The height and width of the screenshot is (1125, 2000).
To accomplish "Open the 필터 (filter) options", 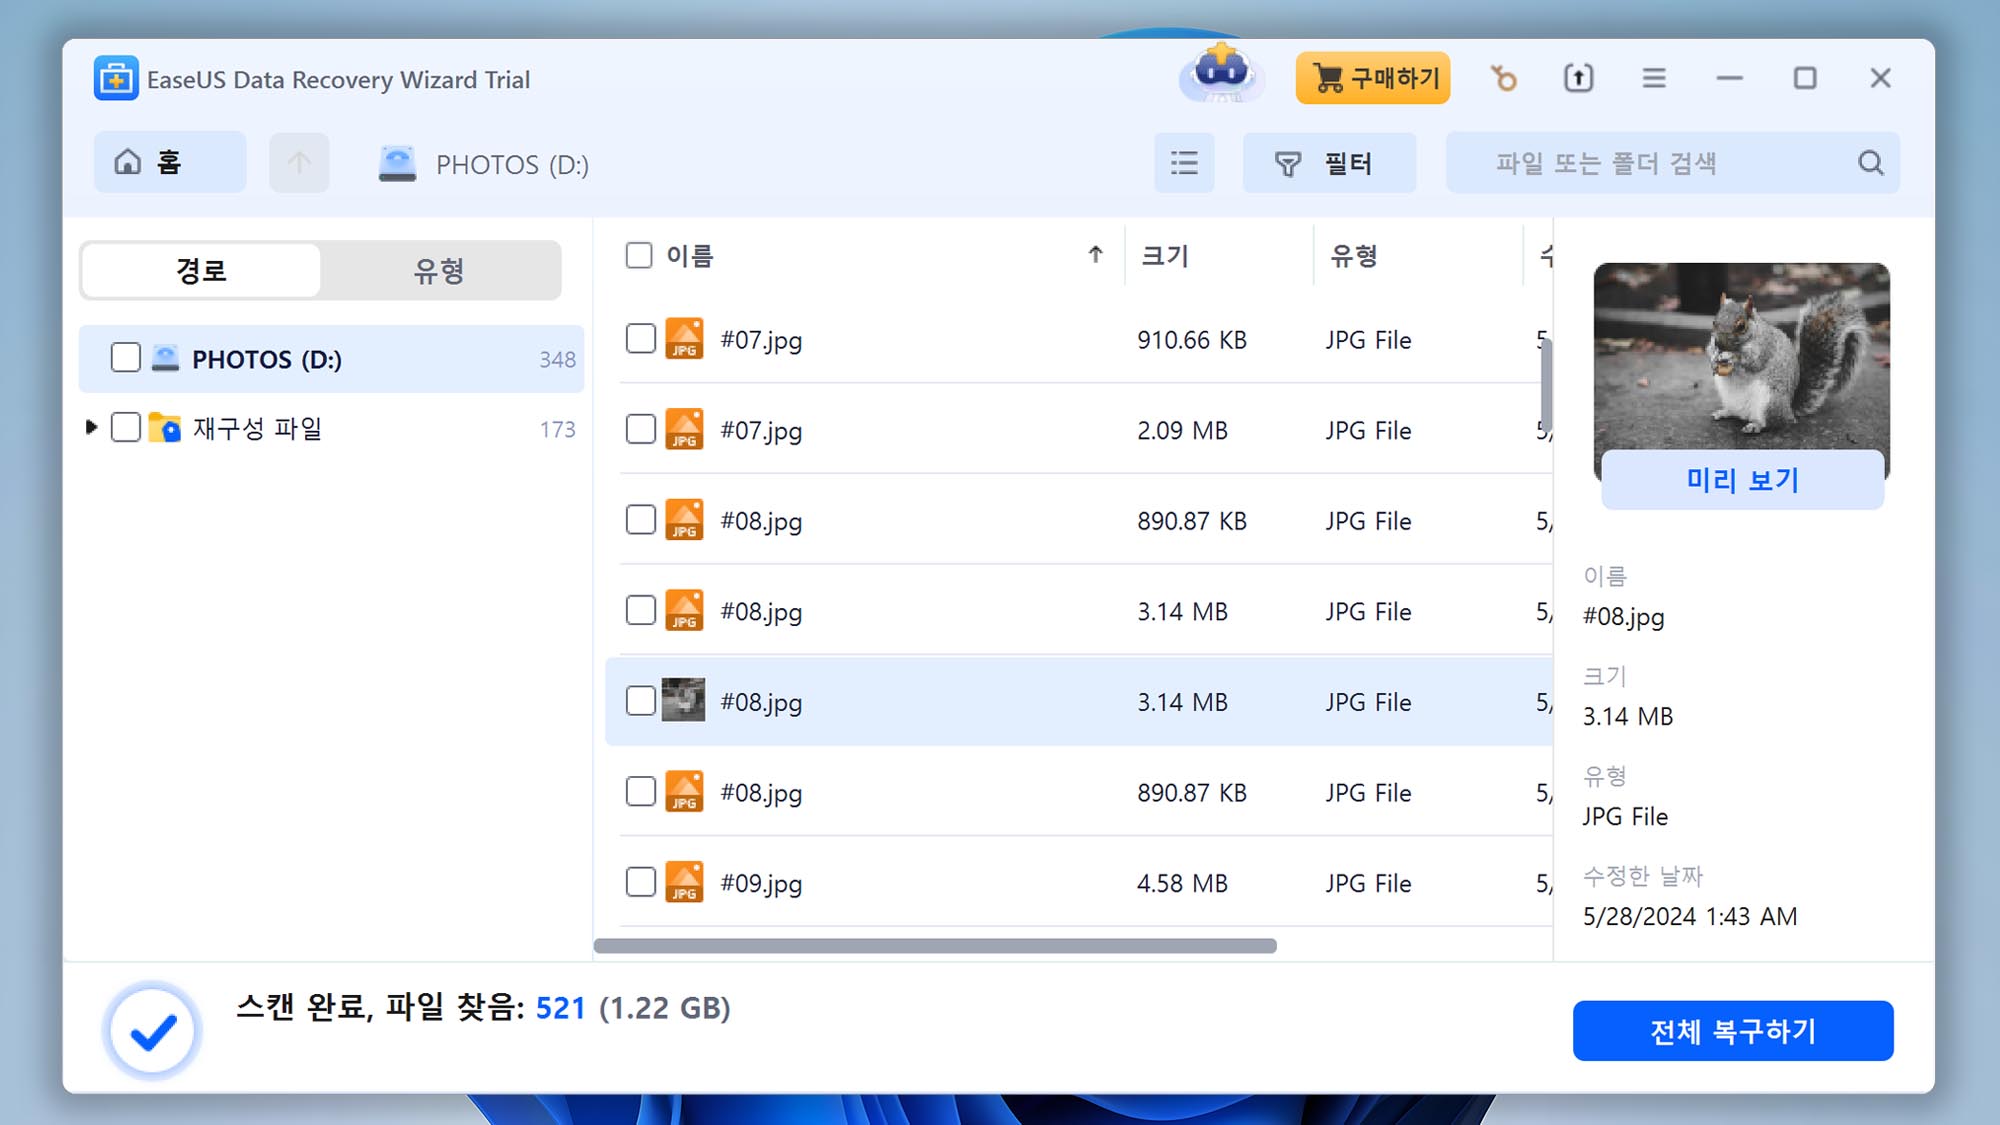I will pyautogui.click(x=1330, y=163).
